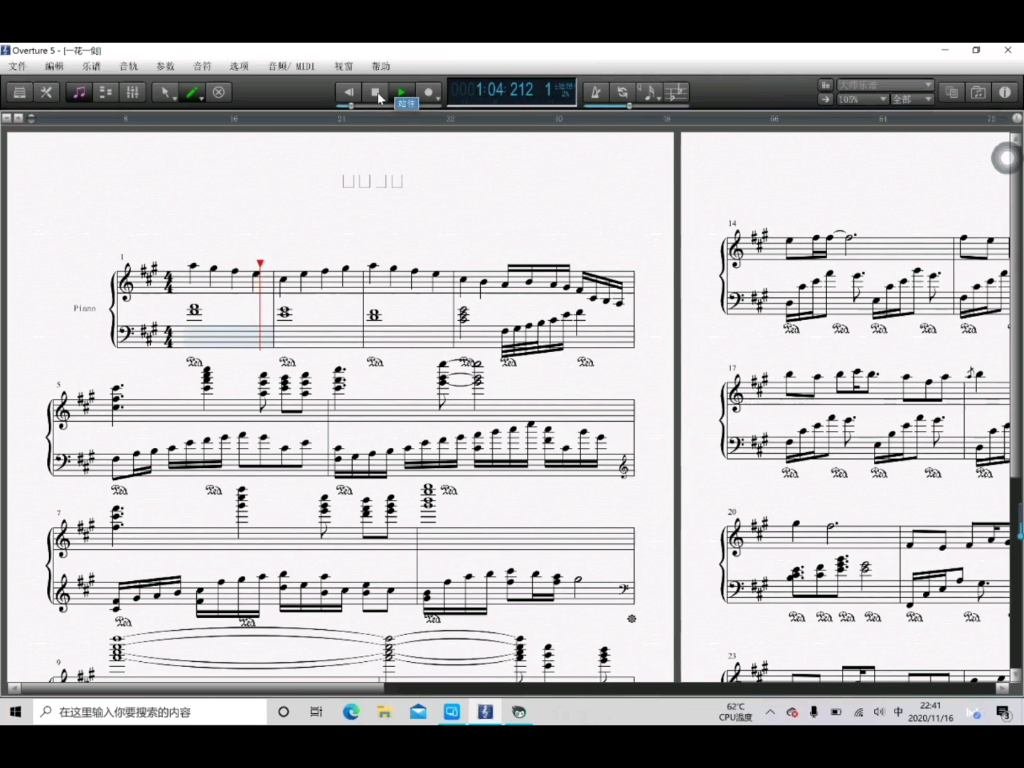
Task: Open the info icon
Action: (x=1004, y=92)
